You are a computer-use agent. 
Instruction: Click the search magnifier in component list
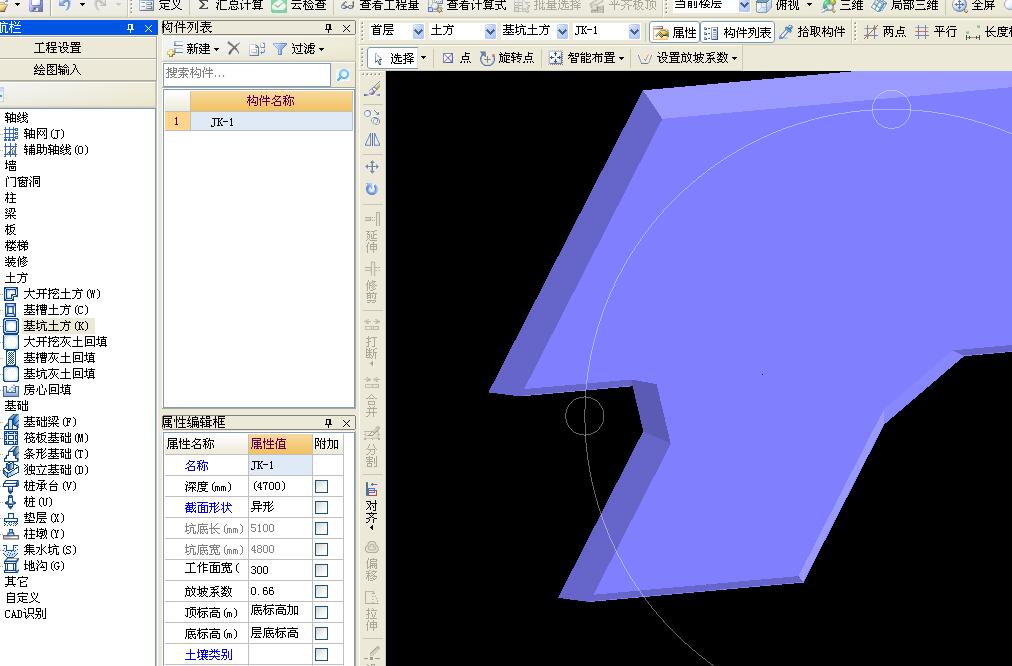coord(343,75)
